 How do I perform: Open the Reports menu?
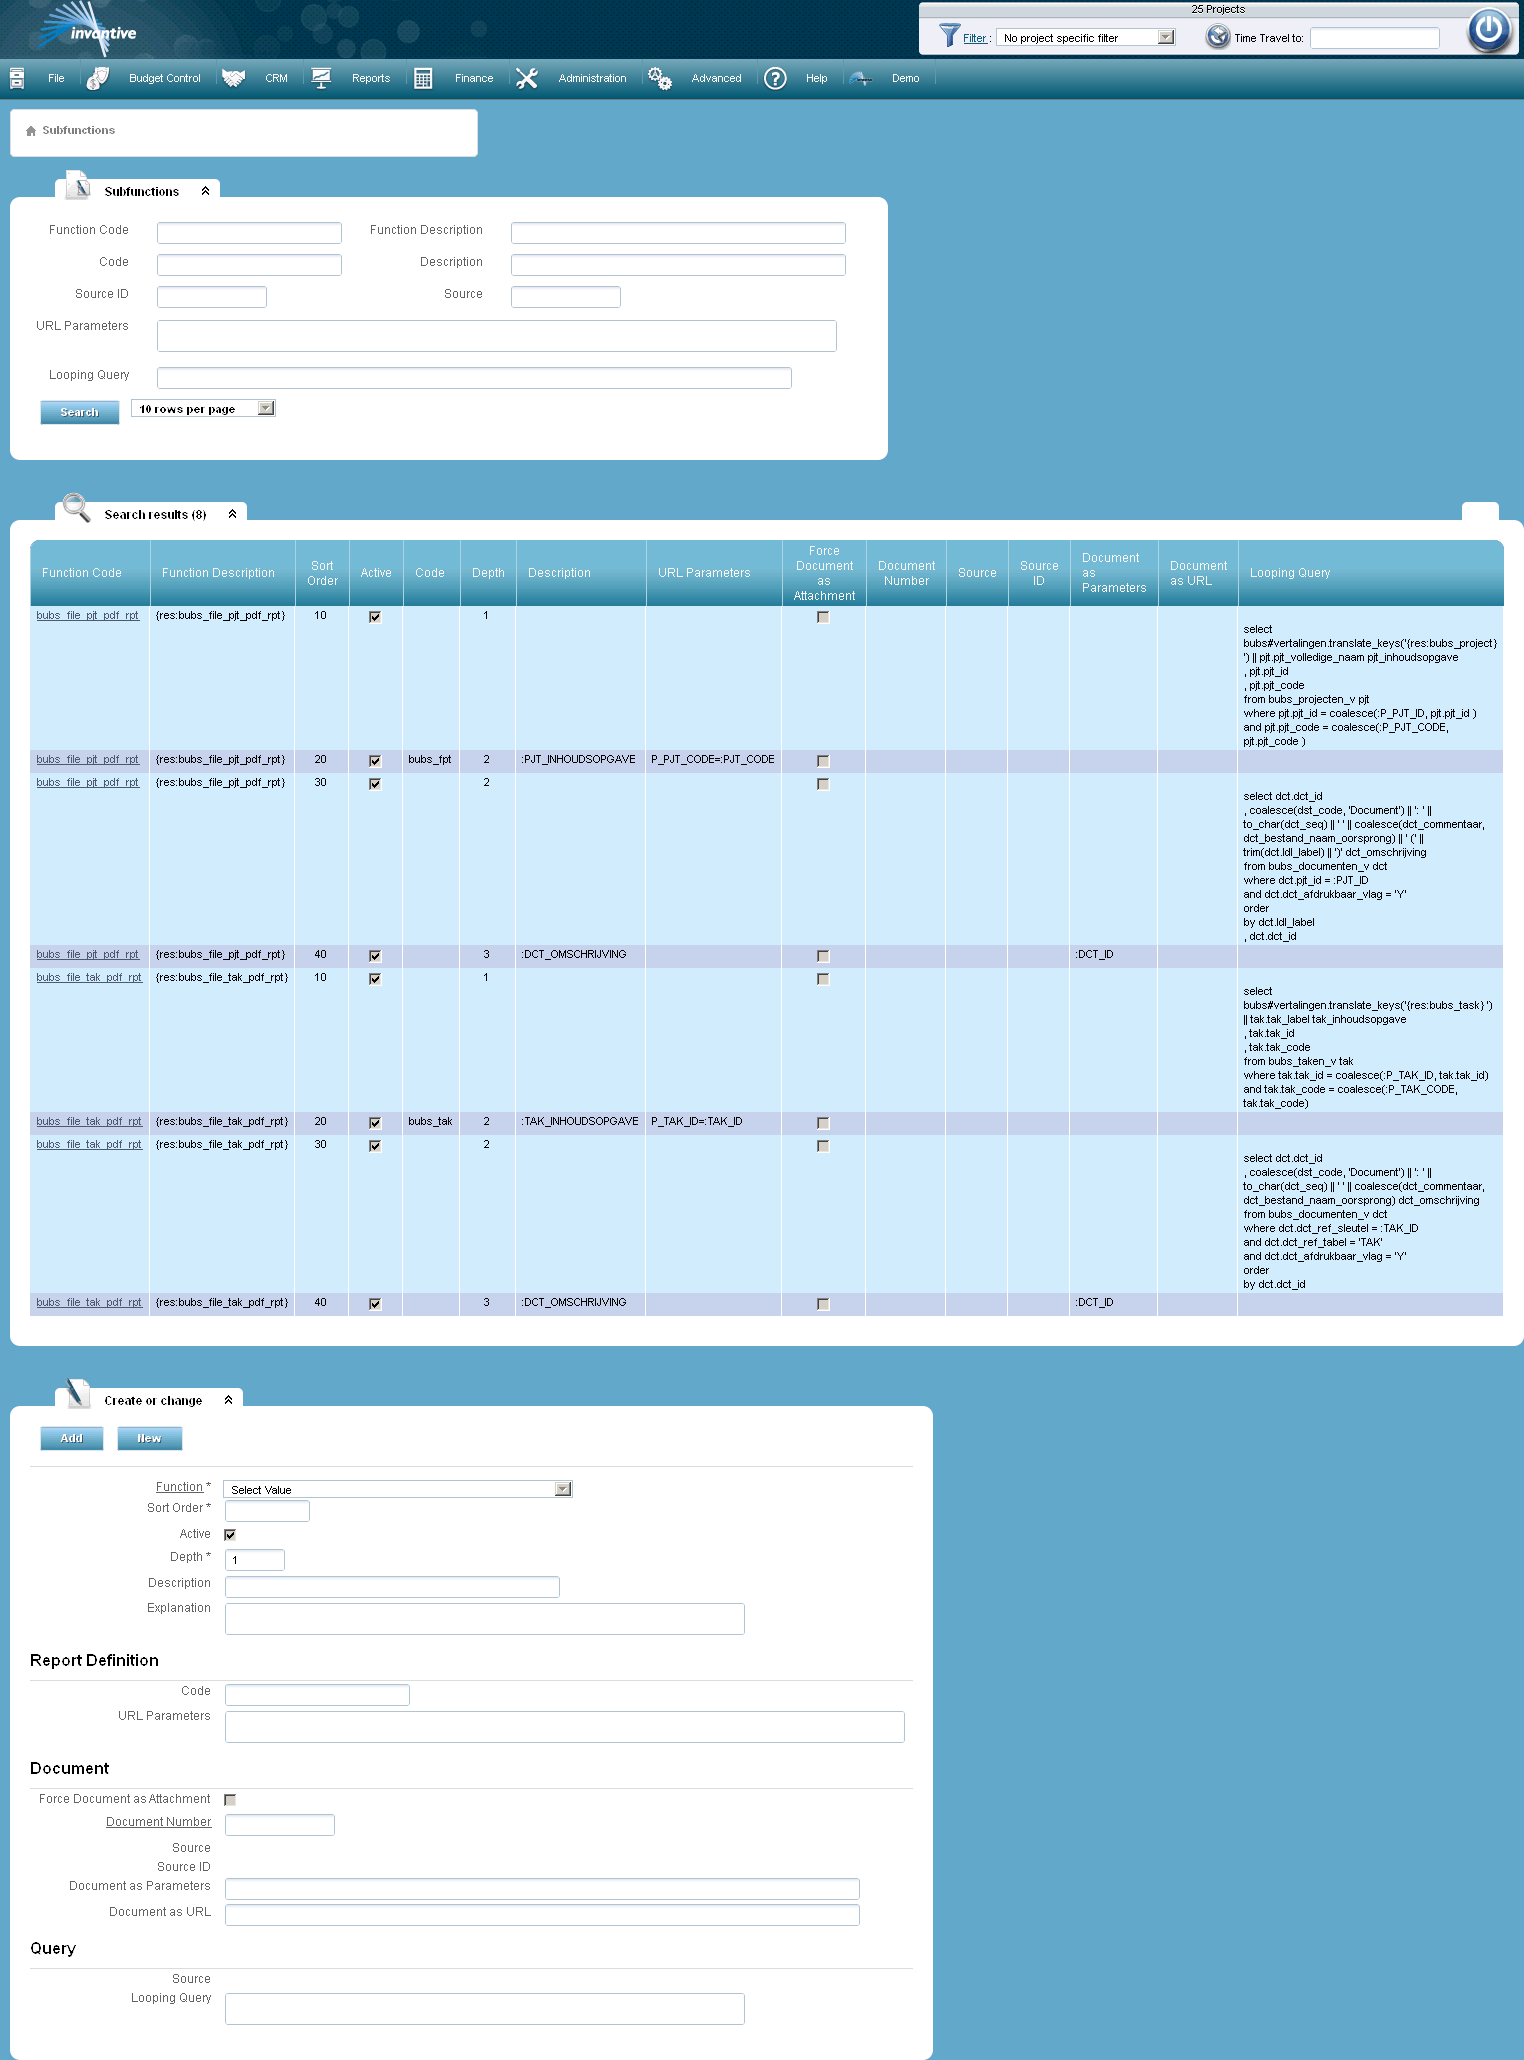pyautogui.click(x=370, y=78)
